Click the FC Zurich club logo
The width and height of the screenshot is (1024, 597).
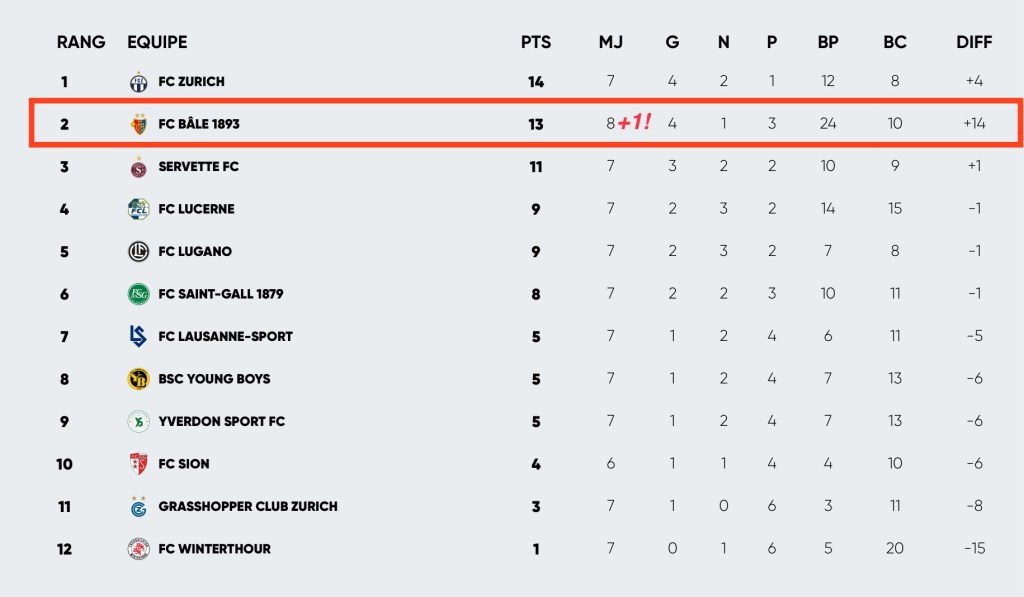(x=138, y=82)
